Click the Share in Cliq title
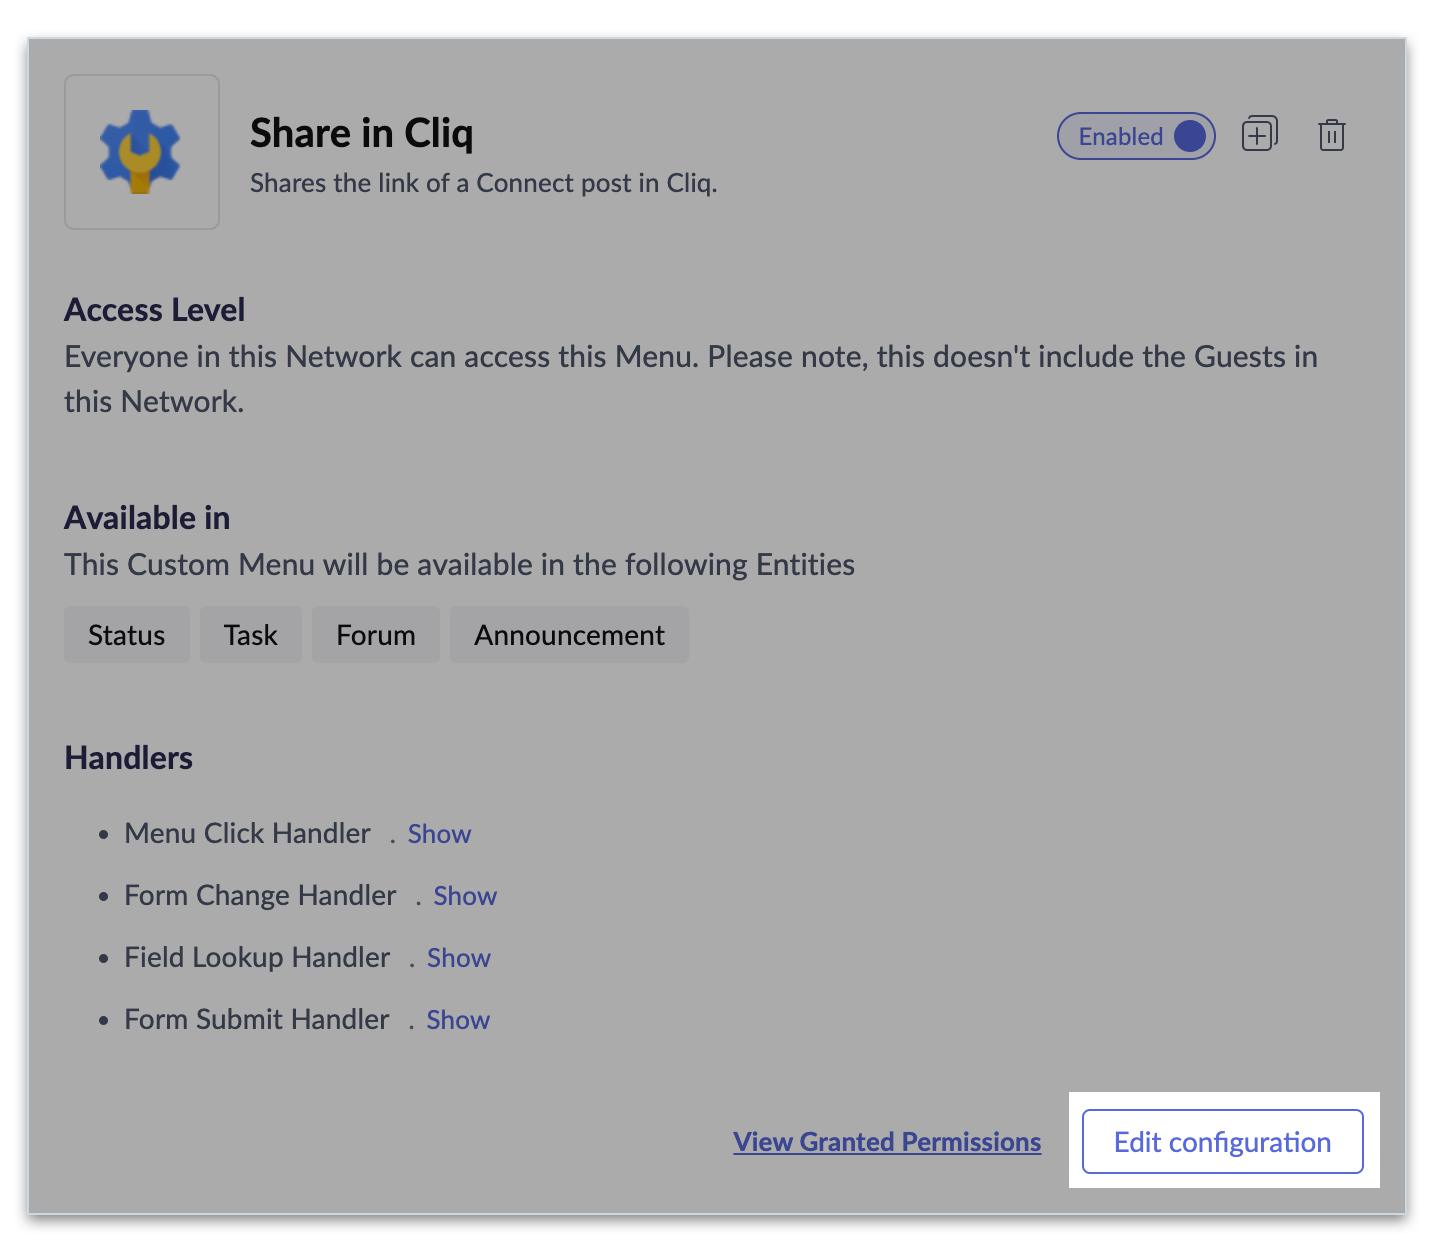 tap(362, 133)
